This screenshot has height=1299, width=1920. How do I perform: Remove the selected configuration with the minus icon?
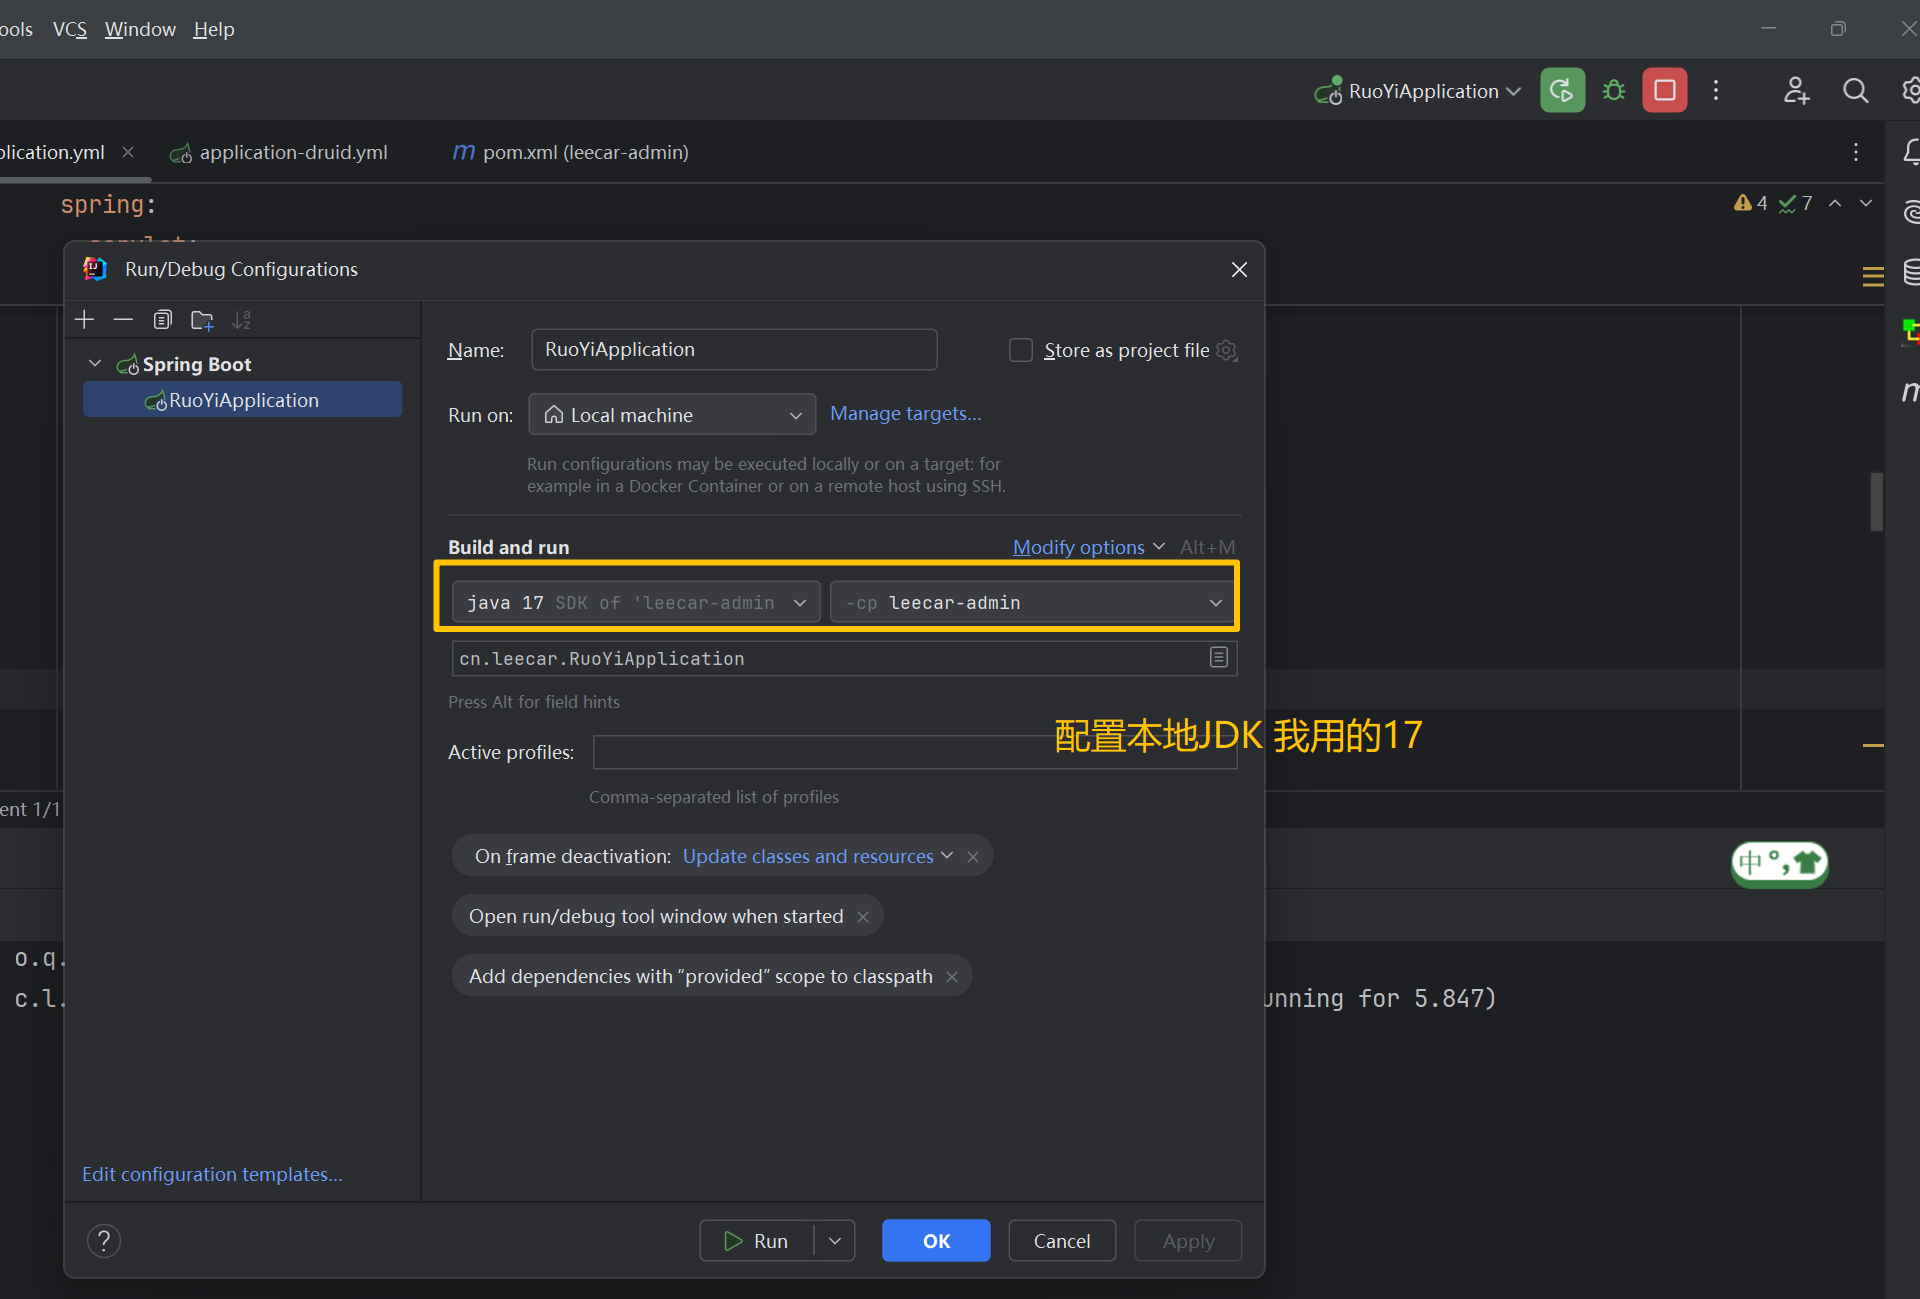(x=123, y=320)
